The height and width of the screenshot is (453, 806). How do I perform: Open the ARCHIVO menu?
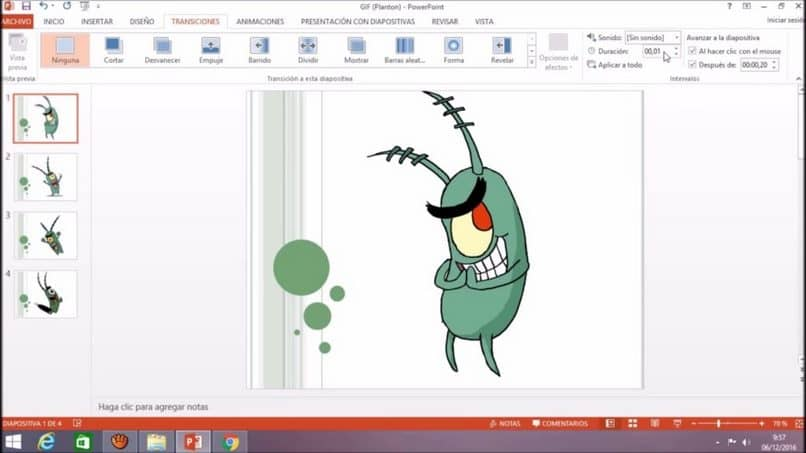tap(17, 21)
